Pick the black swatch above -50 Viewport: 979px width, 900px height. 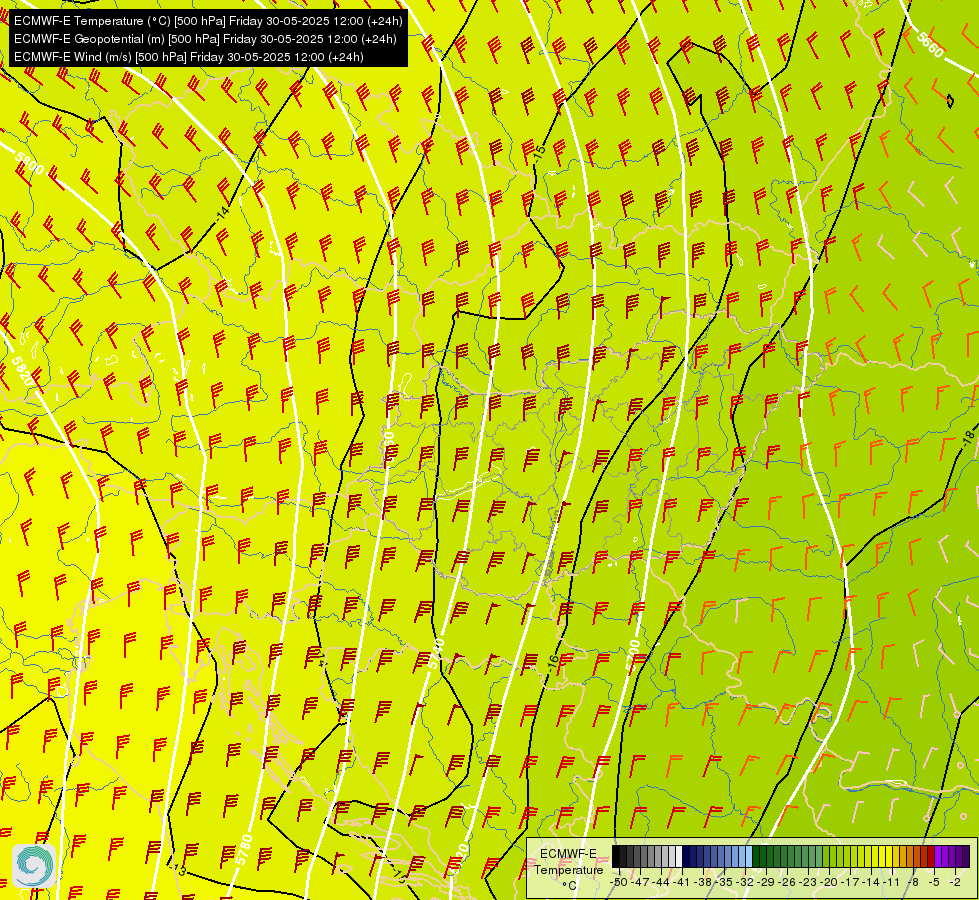click(616, 856)
